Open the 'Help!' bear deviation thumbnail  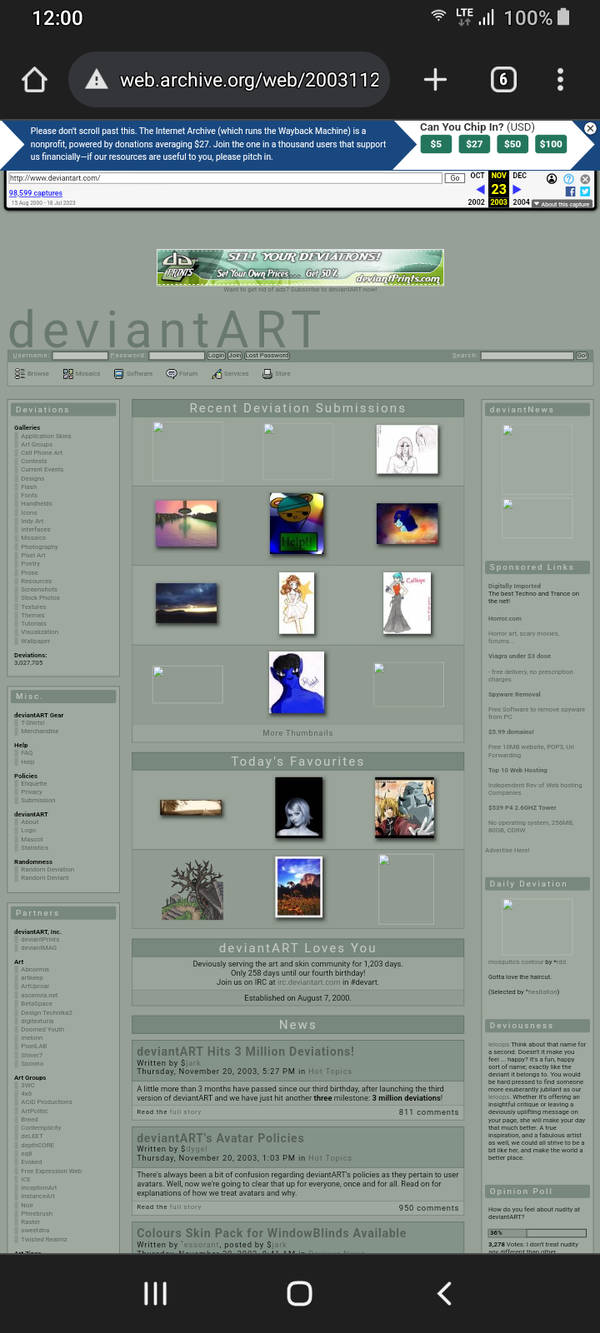point(296,524)
